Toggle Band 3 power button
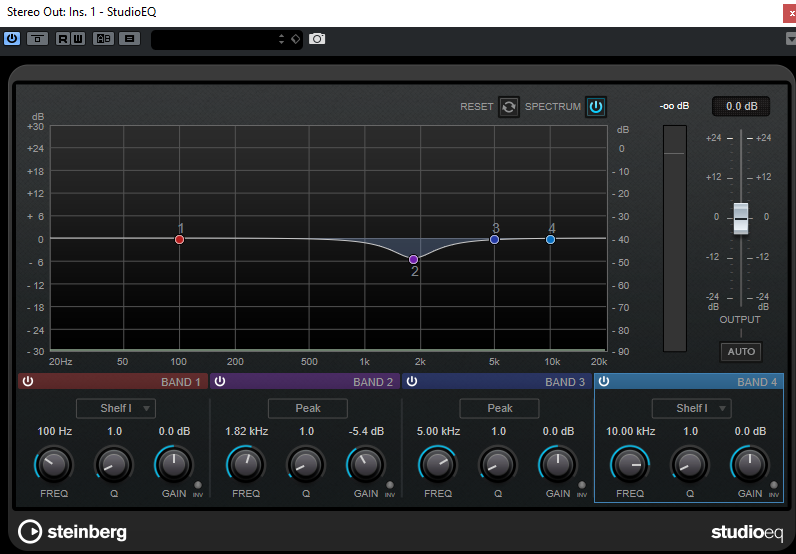The image size is (796, 554). coord(412,381)
